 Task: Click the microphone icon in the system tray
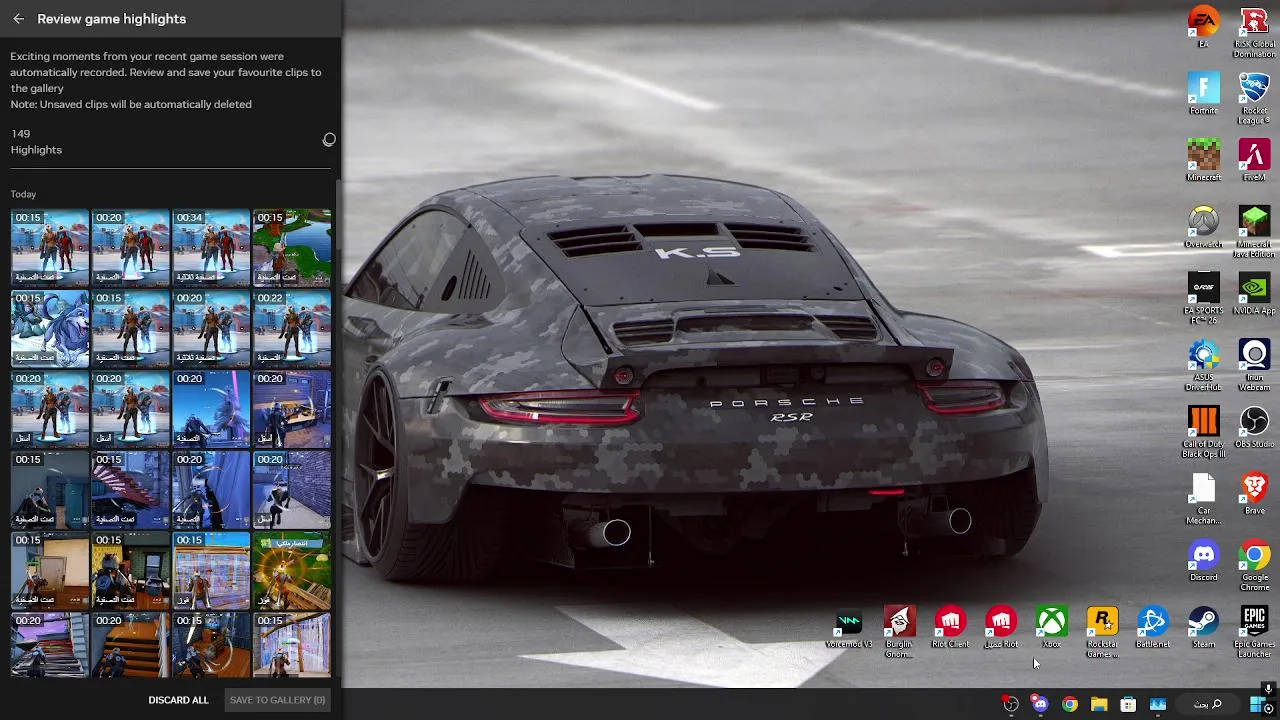(x=1268, y=689)
